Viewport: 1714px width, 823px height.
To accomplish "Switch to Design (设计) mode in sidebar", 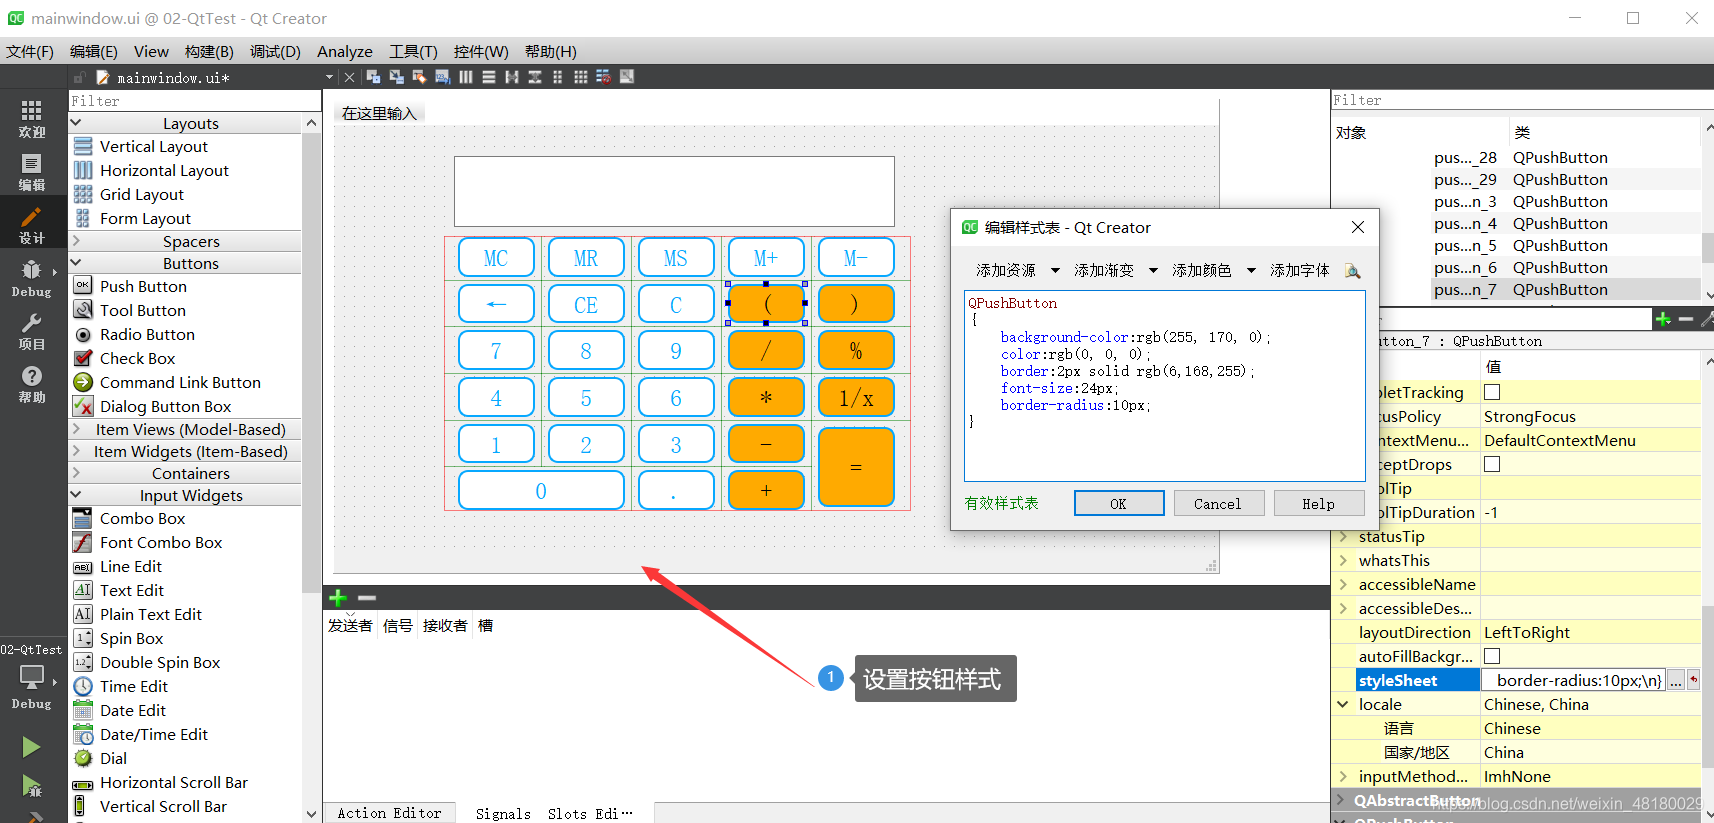I will 32,225.
